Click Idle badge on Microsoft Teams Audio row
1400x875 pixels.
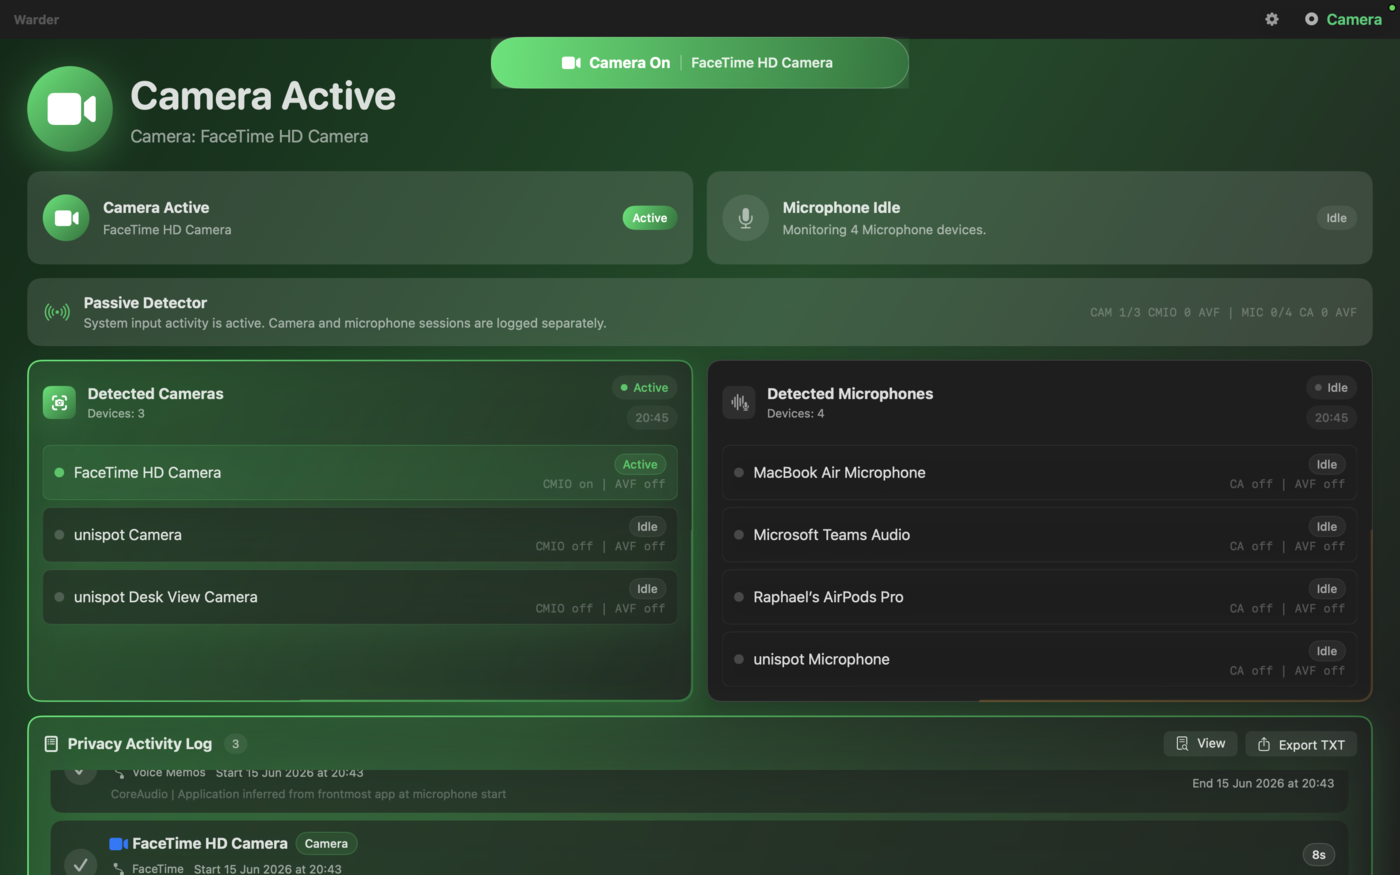[1327, 527]
